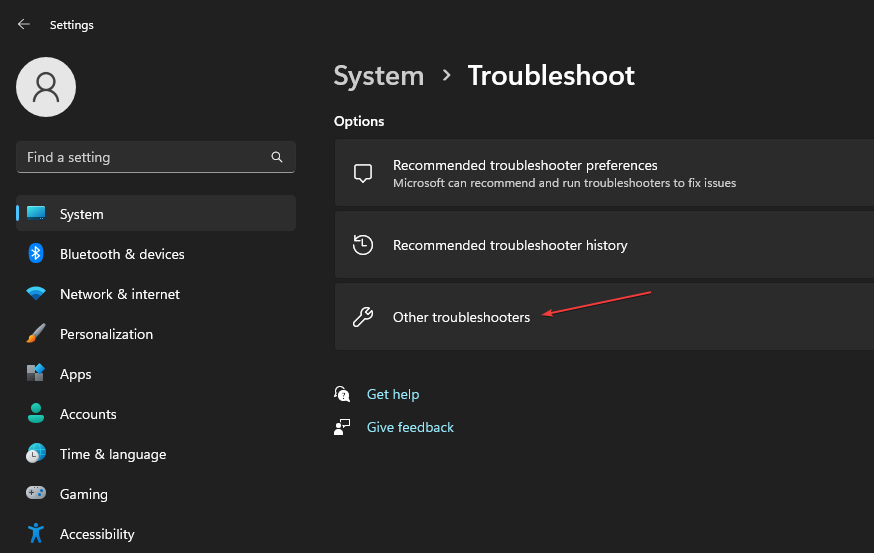Click the Troubleshoot breadcrumb title

(x=551, y=75)
